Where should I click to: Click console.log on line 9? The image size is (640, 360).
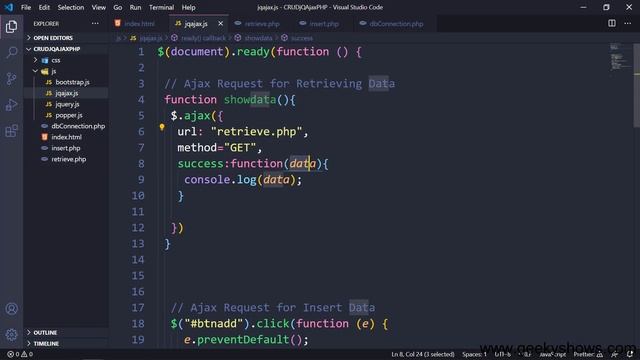pos(220,180)
